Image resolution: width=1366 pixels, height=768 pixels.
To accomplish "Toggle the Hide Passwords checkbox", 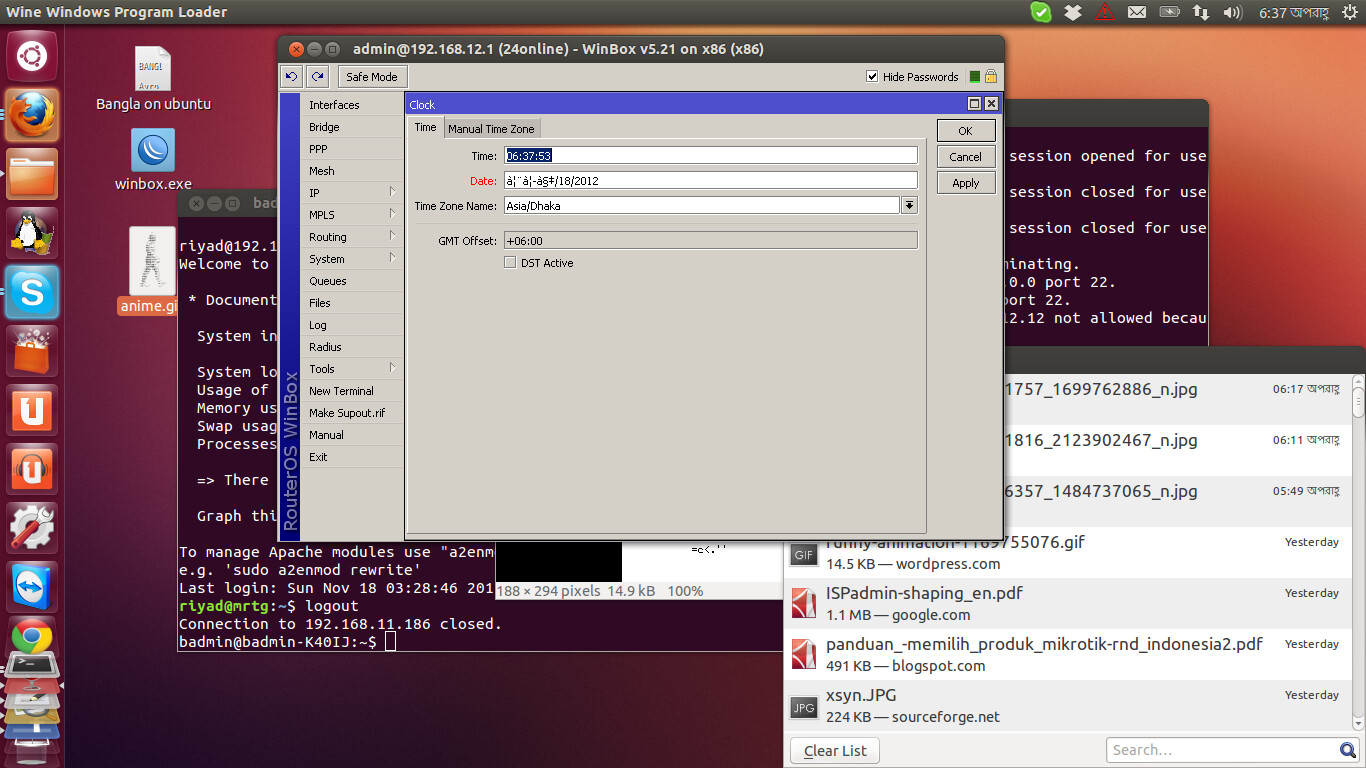I will click(872, 76).
